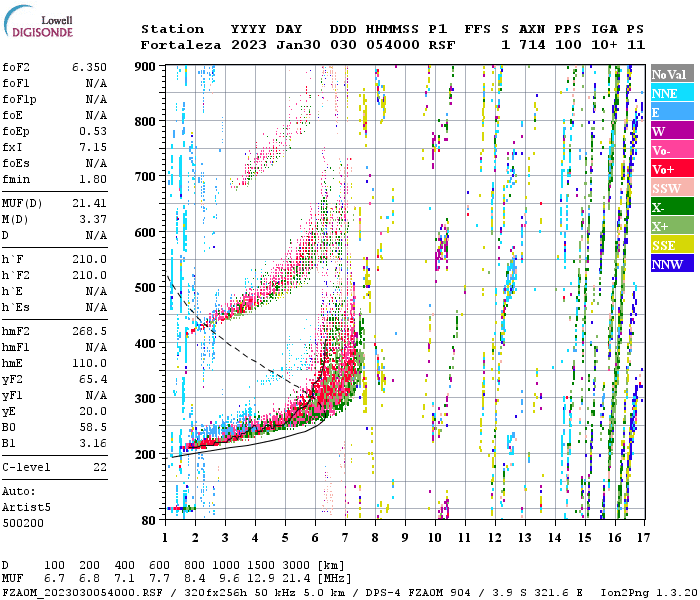This screenshot has width=700, height=600.
Task: Select the Vo- pink legend swatch
Action: 672,150
